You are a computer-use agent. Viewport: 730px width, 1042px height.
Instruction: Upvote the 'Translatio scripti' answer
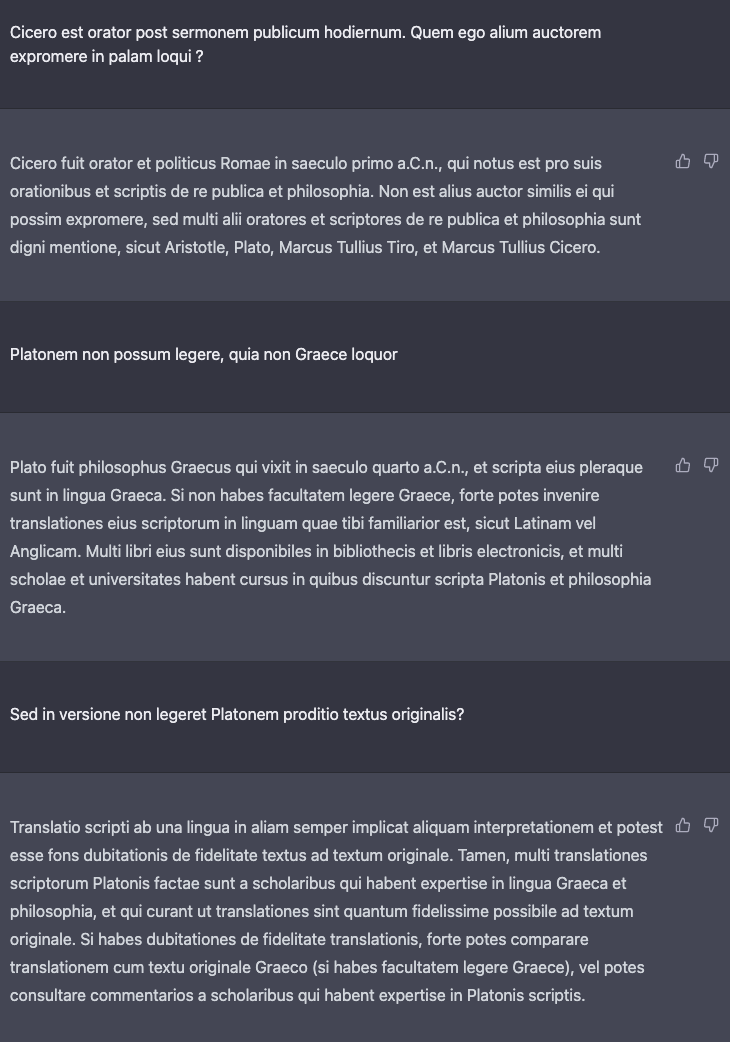pyautogui.click(x=683, y=825)
